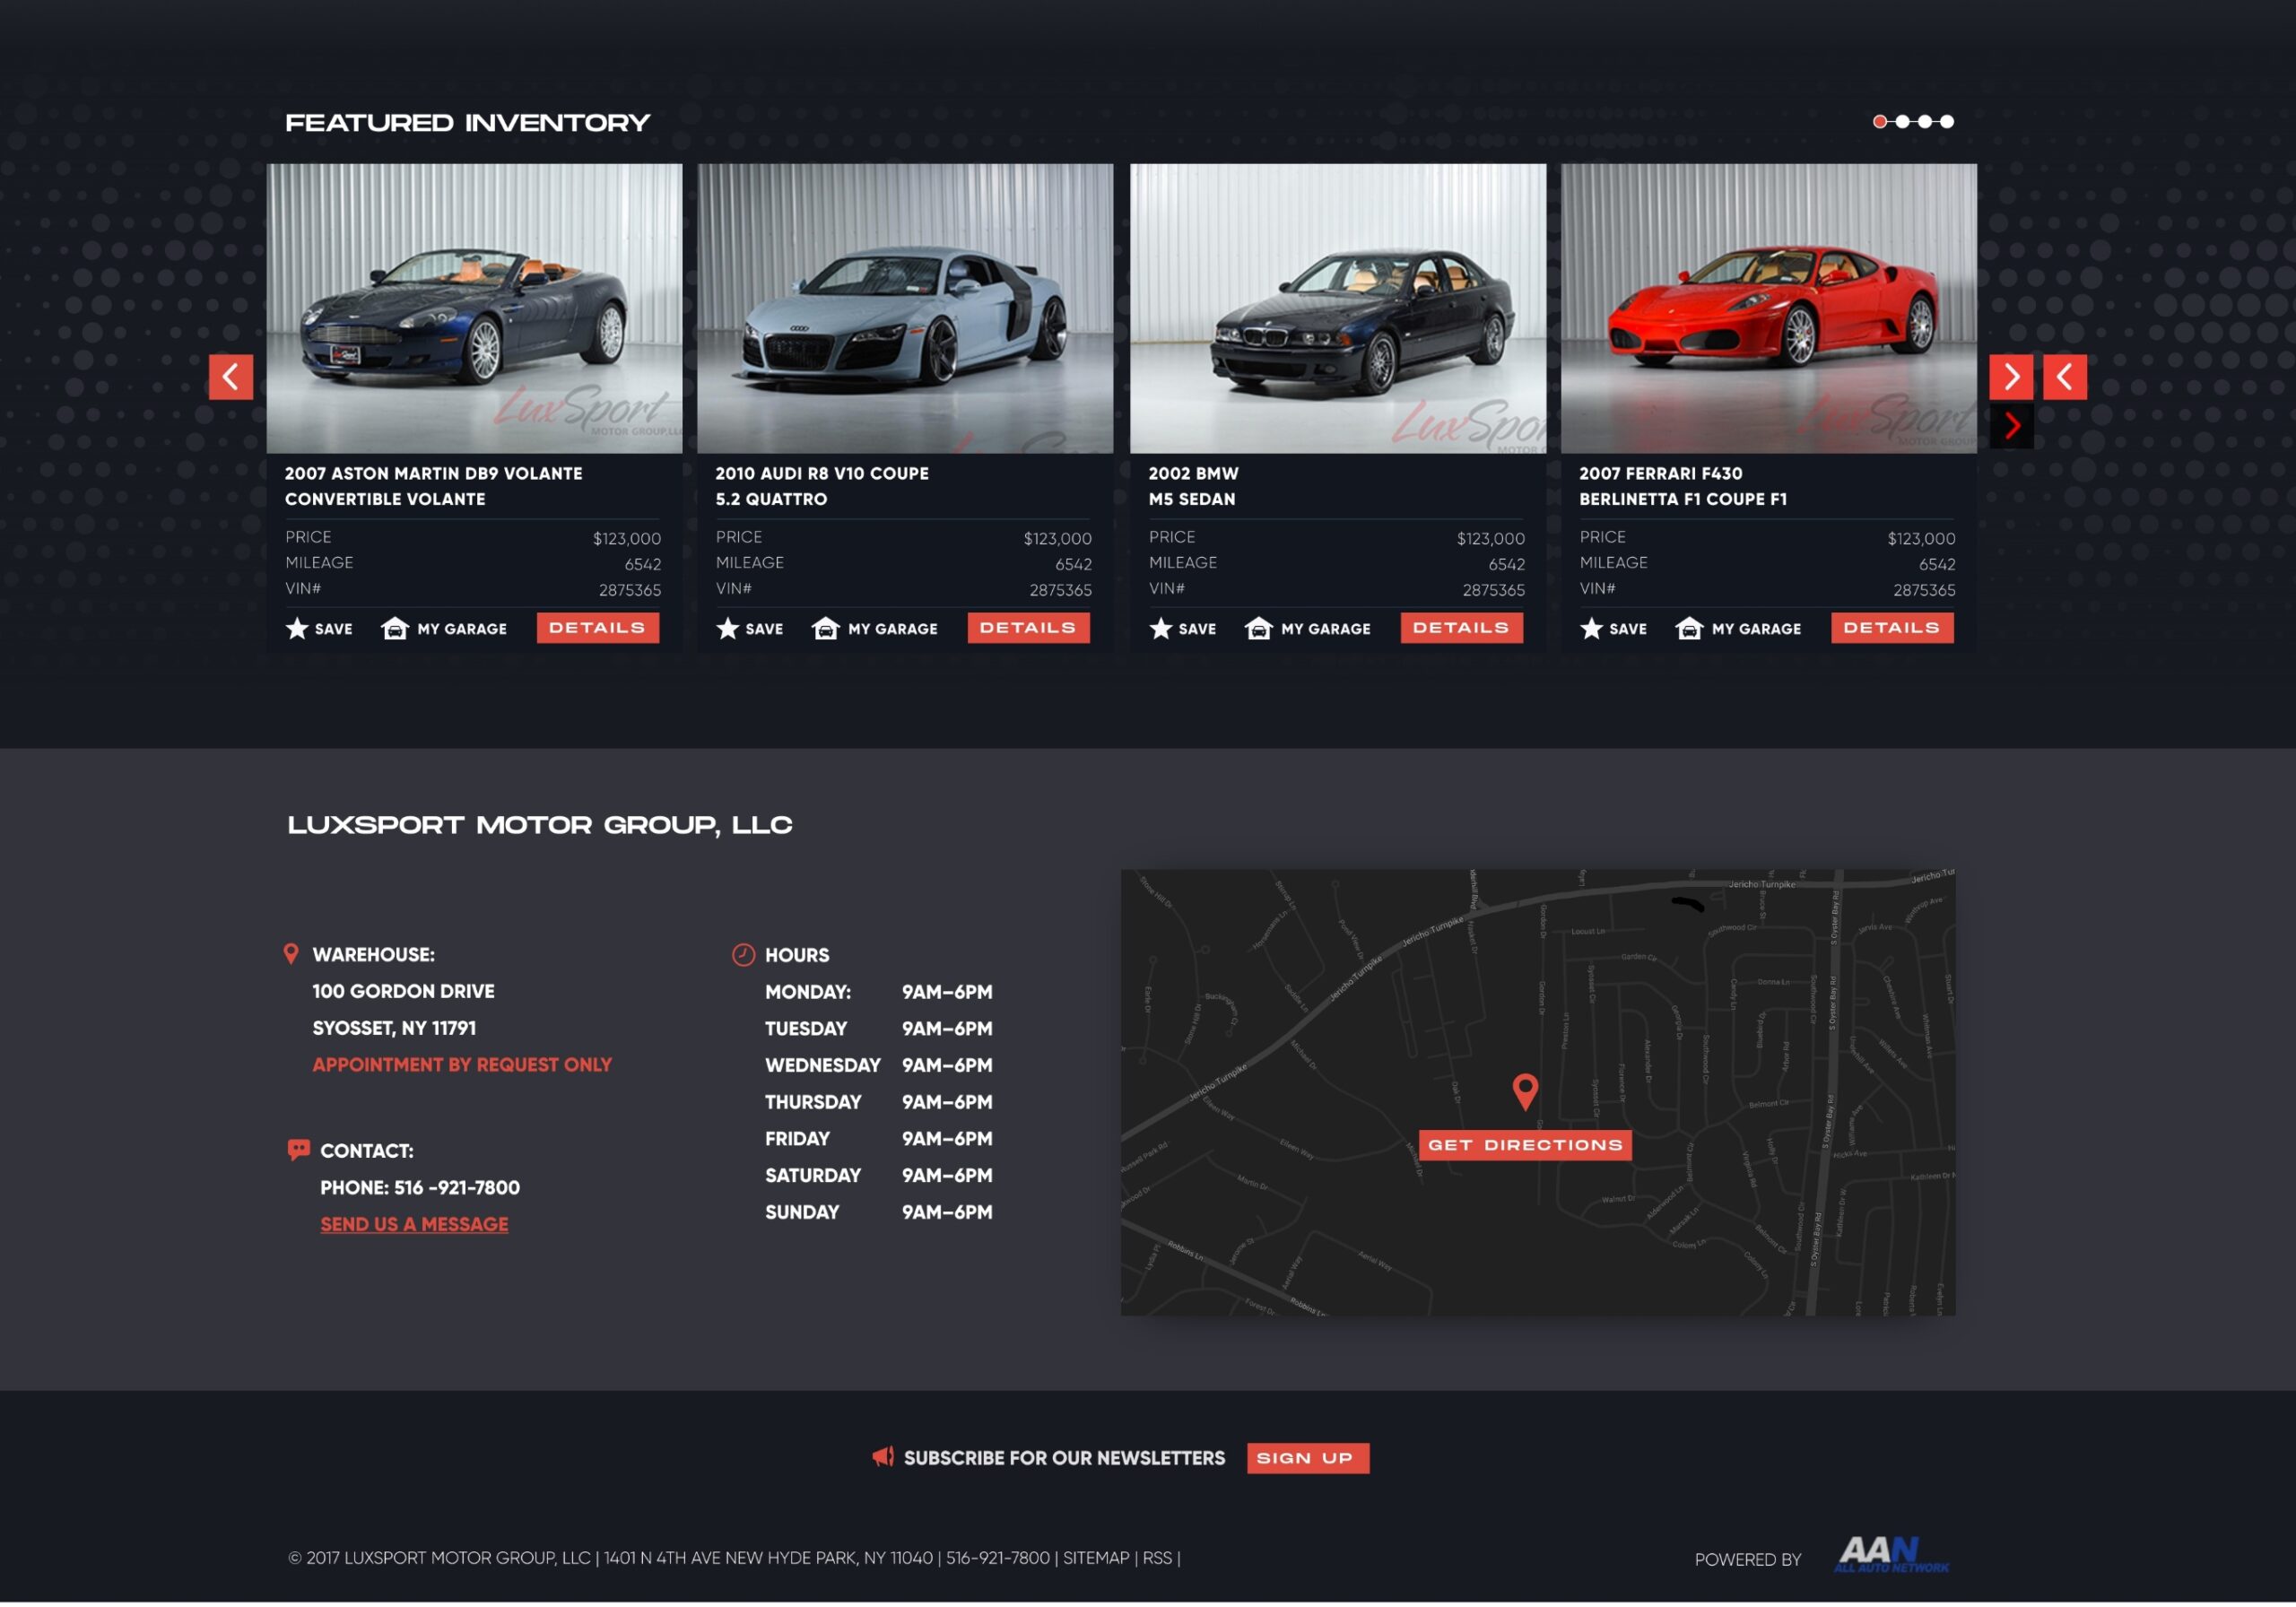
Task: Click the phone number 516-921-7800
Action: click(457, 1189)
